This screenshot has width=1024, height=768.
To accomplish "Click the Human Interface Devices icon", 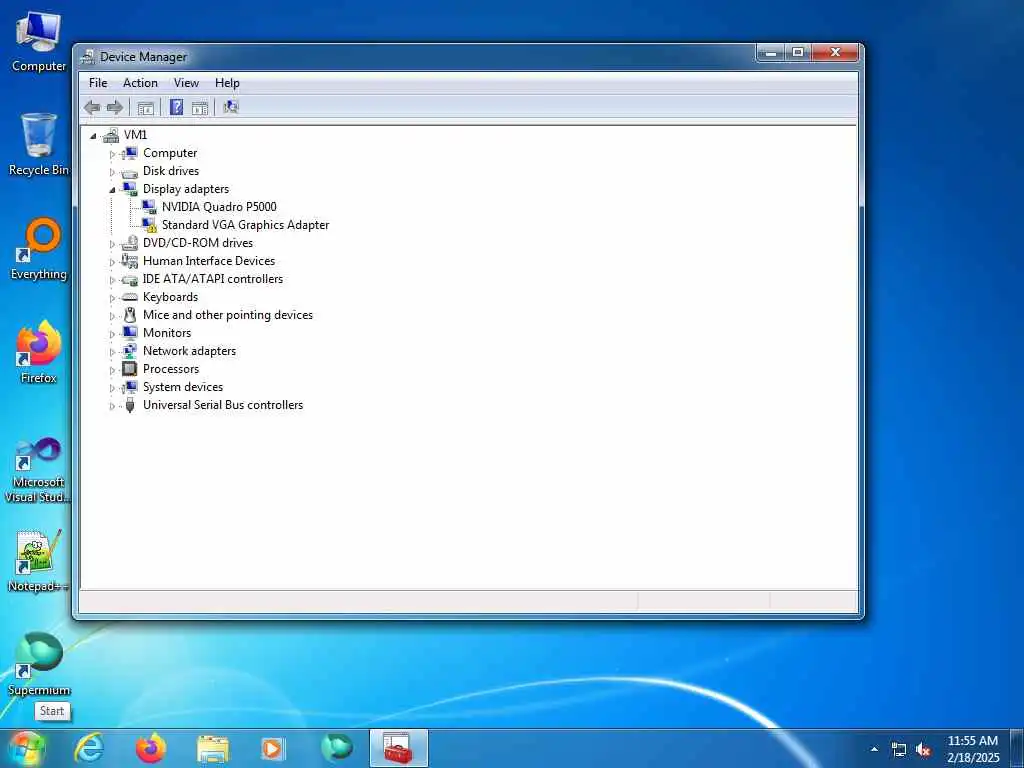I will coord(130,261).
